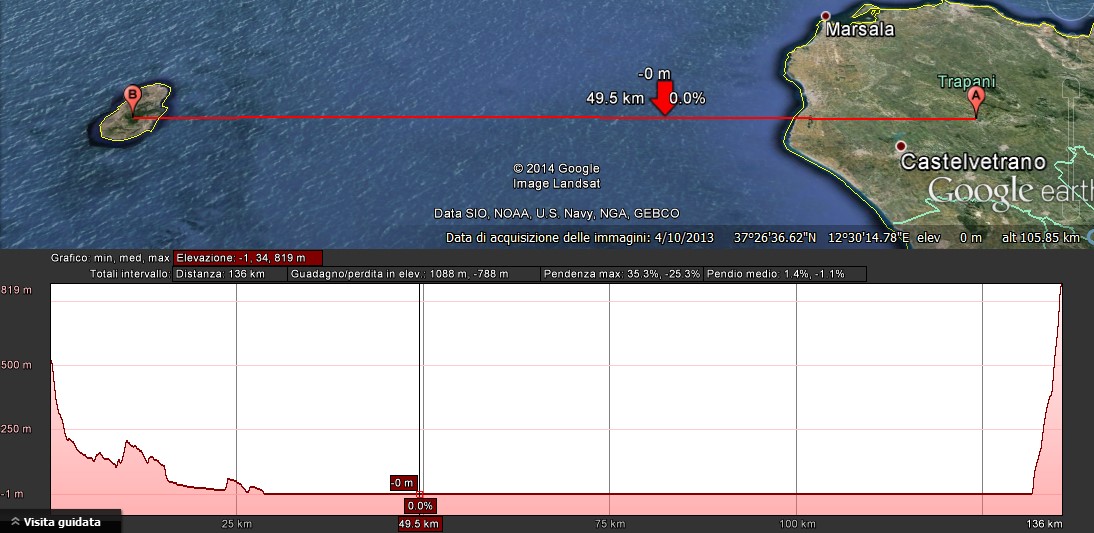Click the Trapani place label

966,81
